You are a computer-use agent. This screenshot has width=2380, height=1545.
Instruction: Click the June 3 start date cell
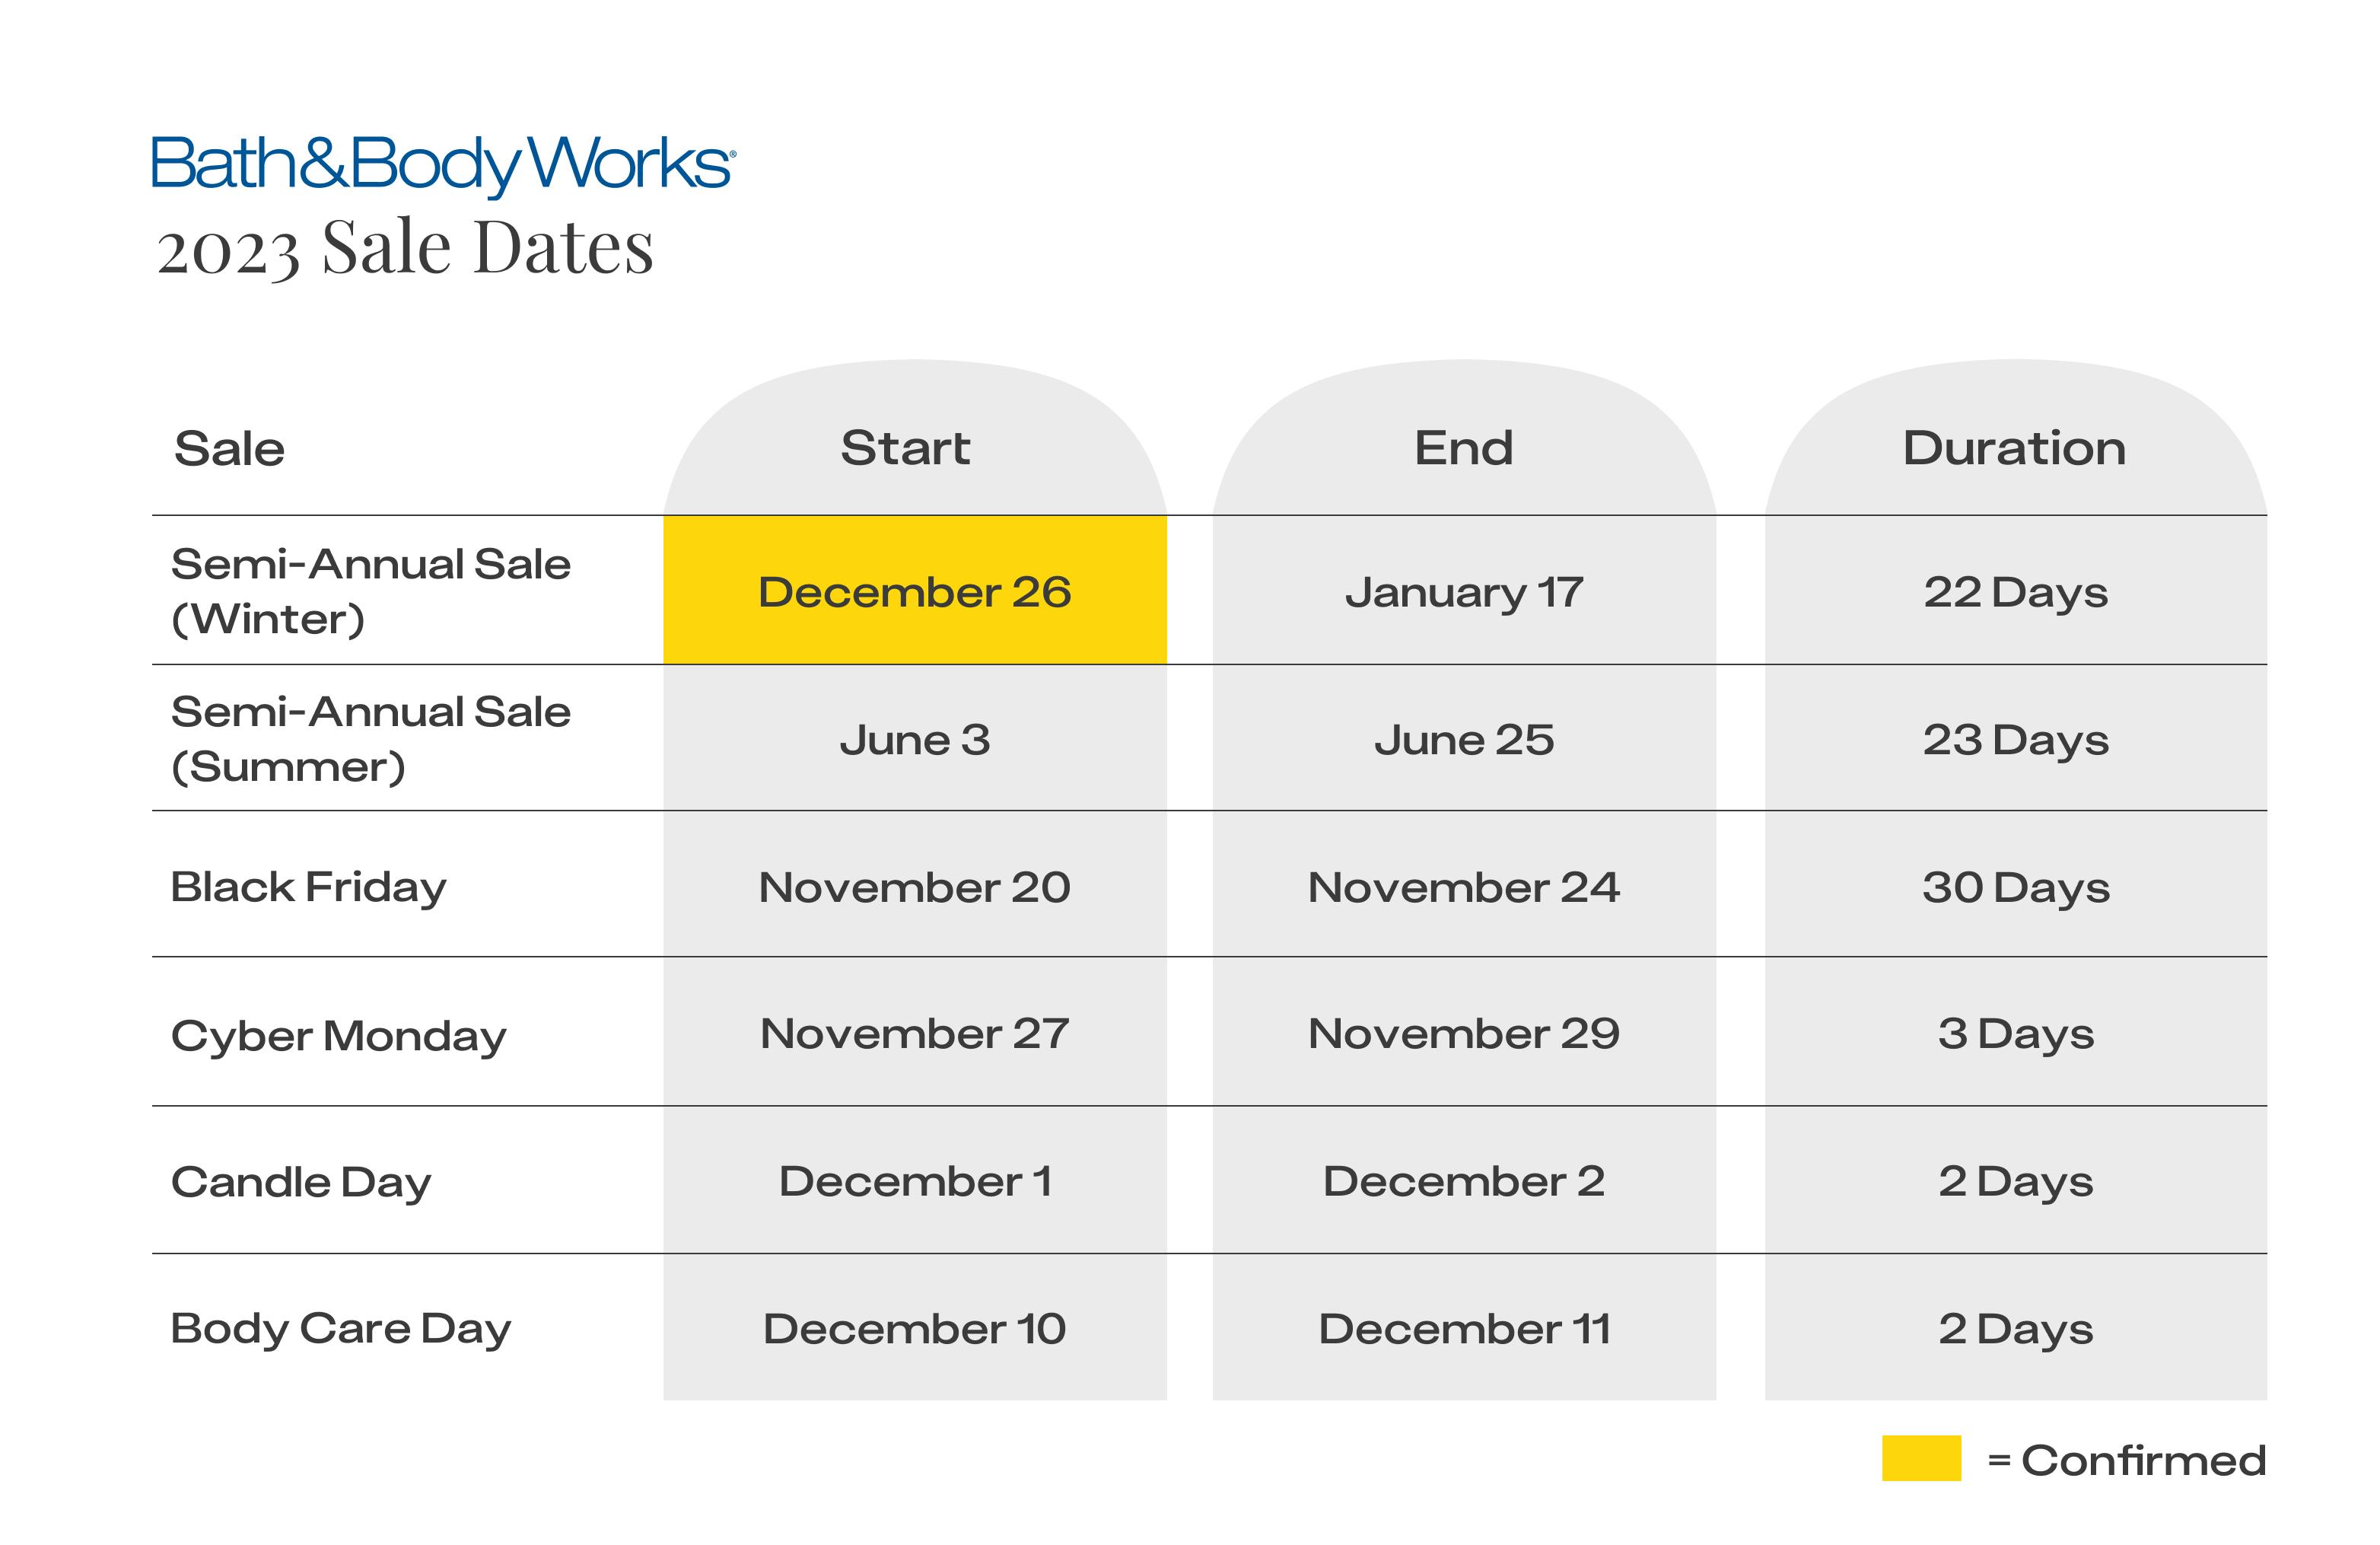[914, 740]
